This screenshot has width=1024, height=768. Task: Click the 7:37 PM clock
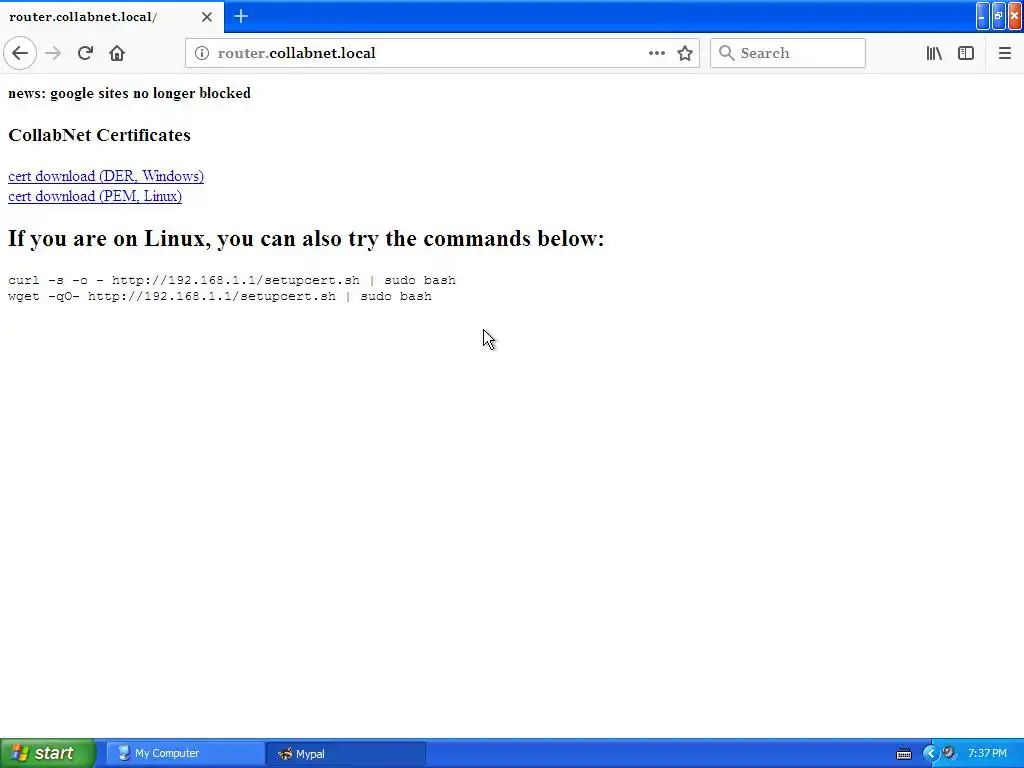[987, 754]
